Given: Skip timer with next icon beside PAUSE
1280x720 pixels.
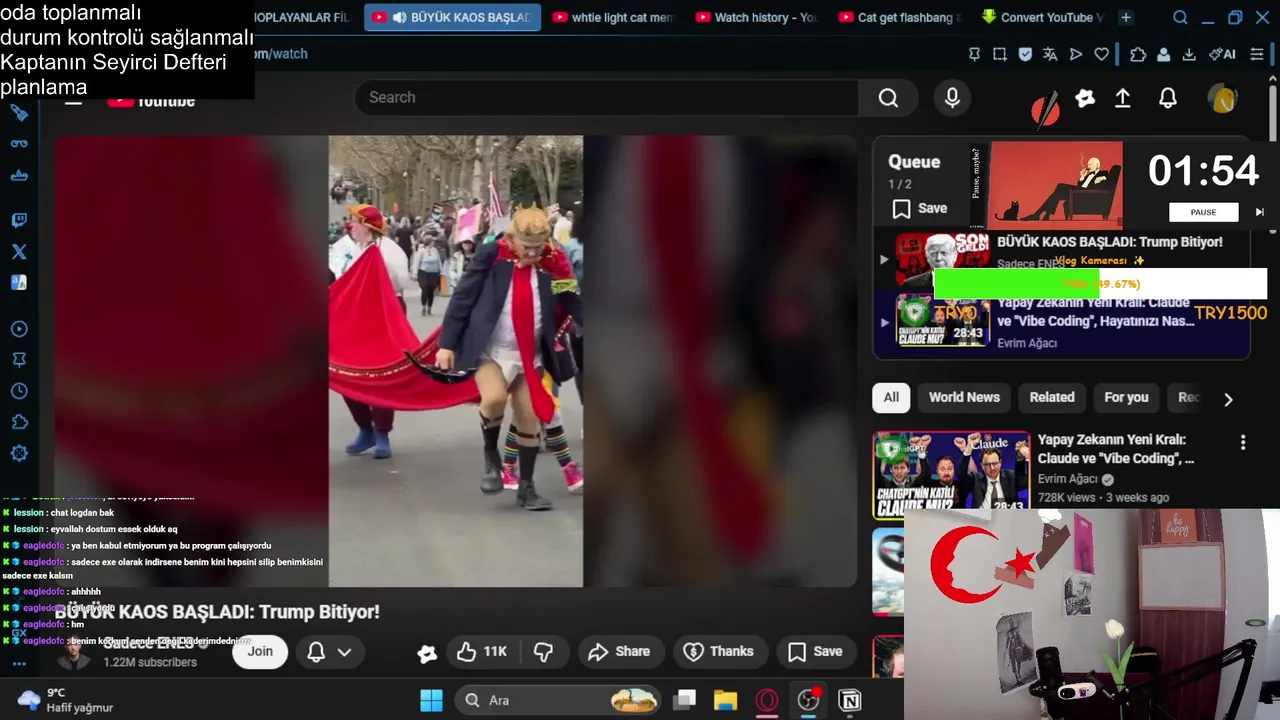Looking at the screenshot, I should click(x=1259, y=212).
